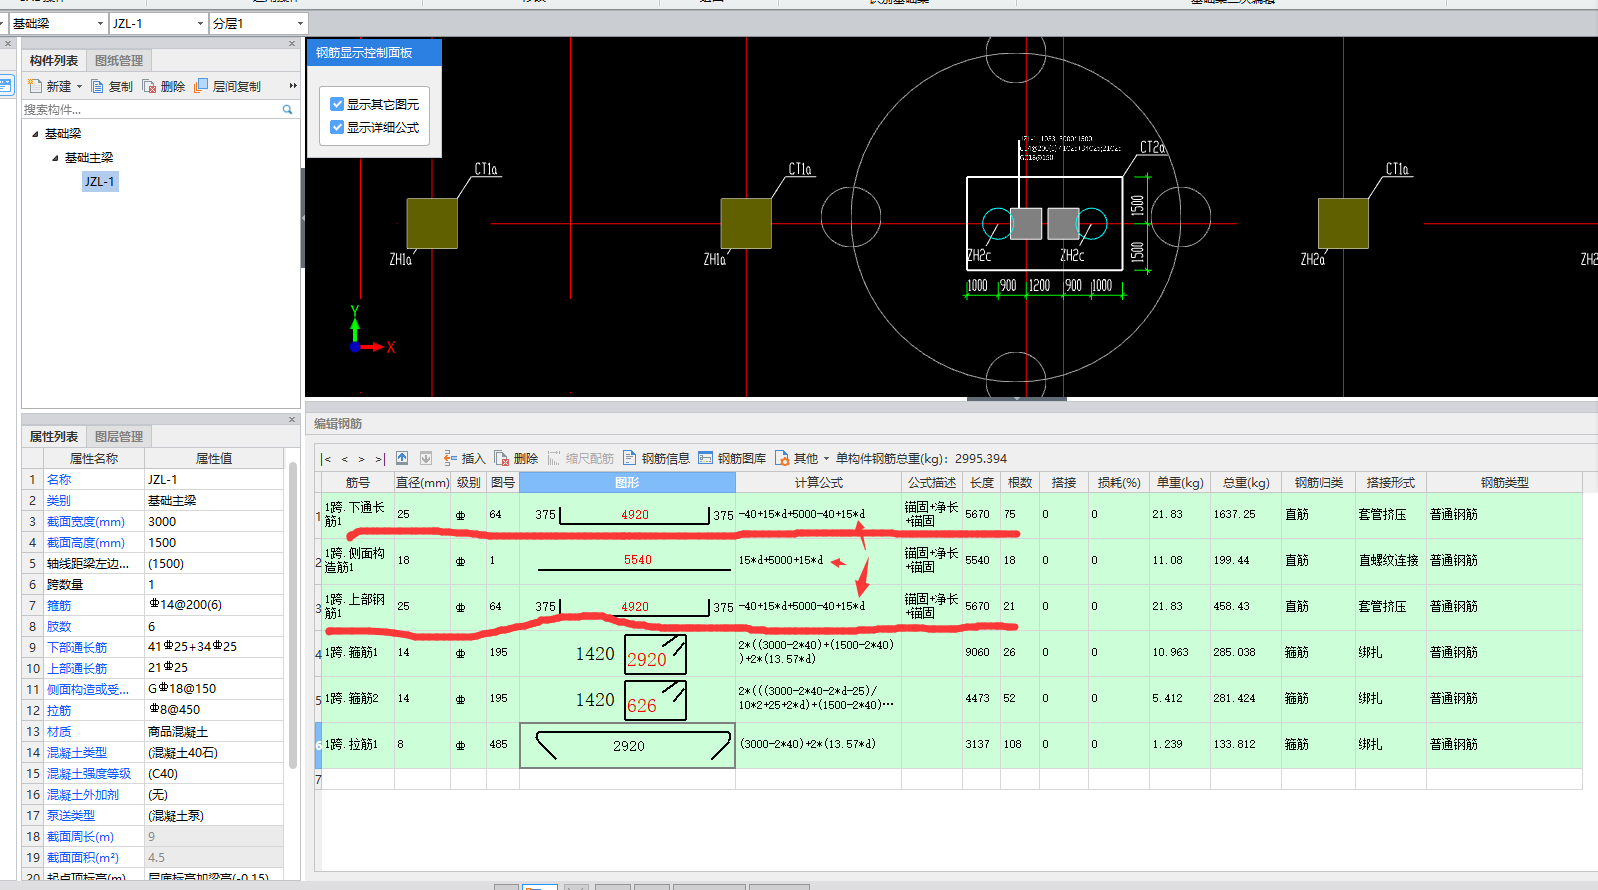
Task: Switch to 图层管理 tab
Action: (x=119, y=436)
